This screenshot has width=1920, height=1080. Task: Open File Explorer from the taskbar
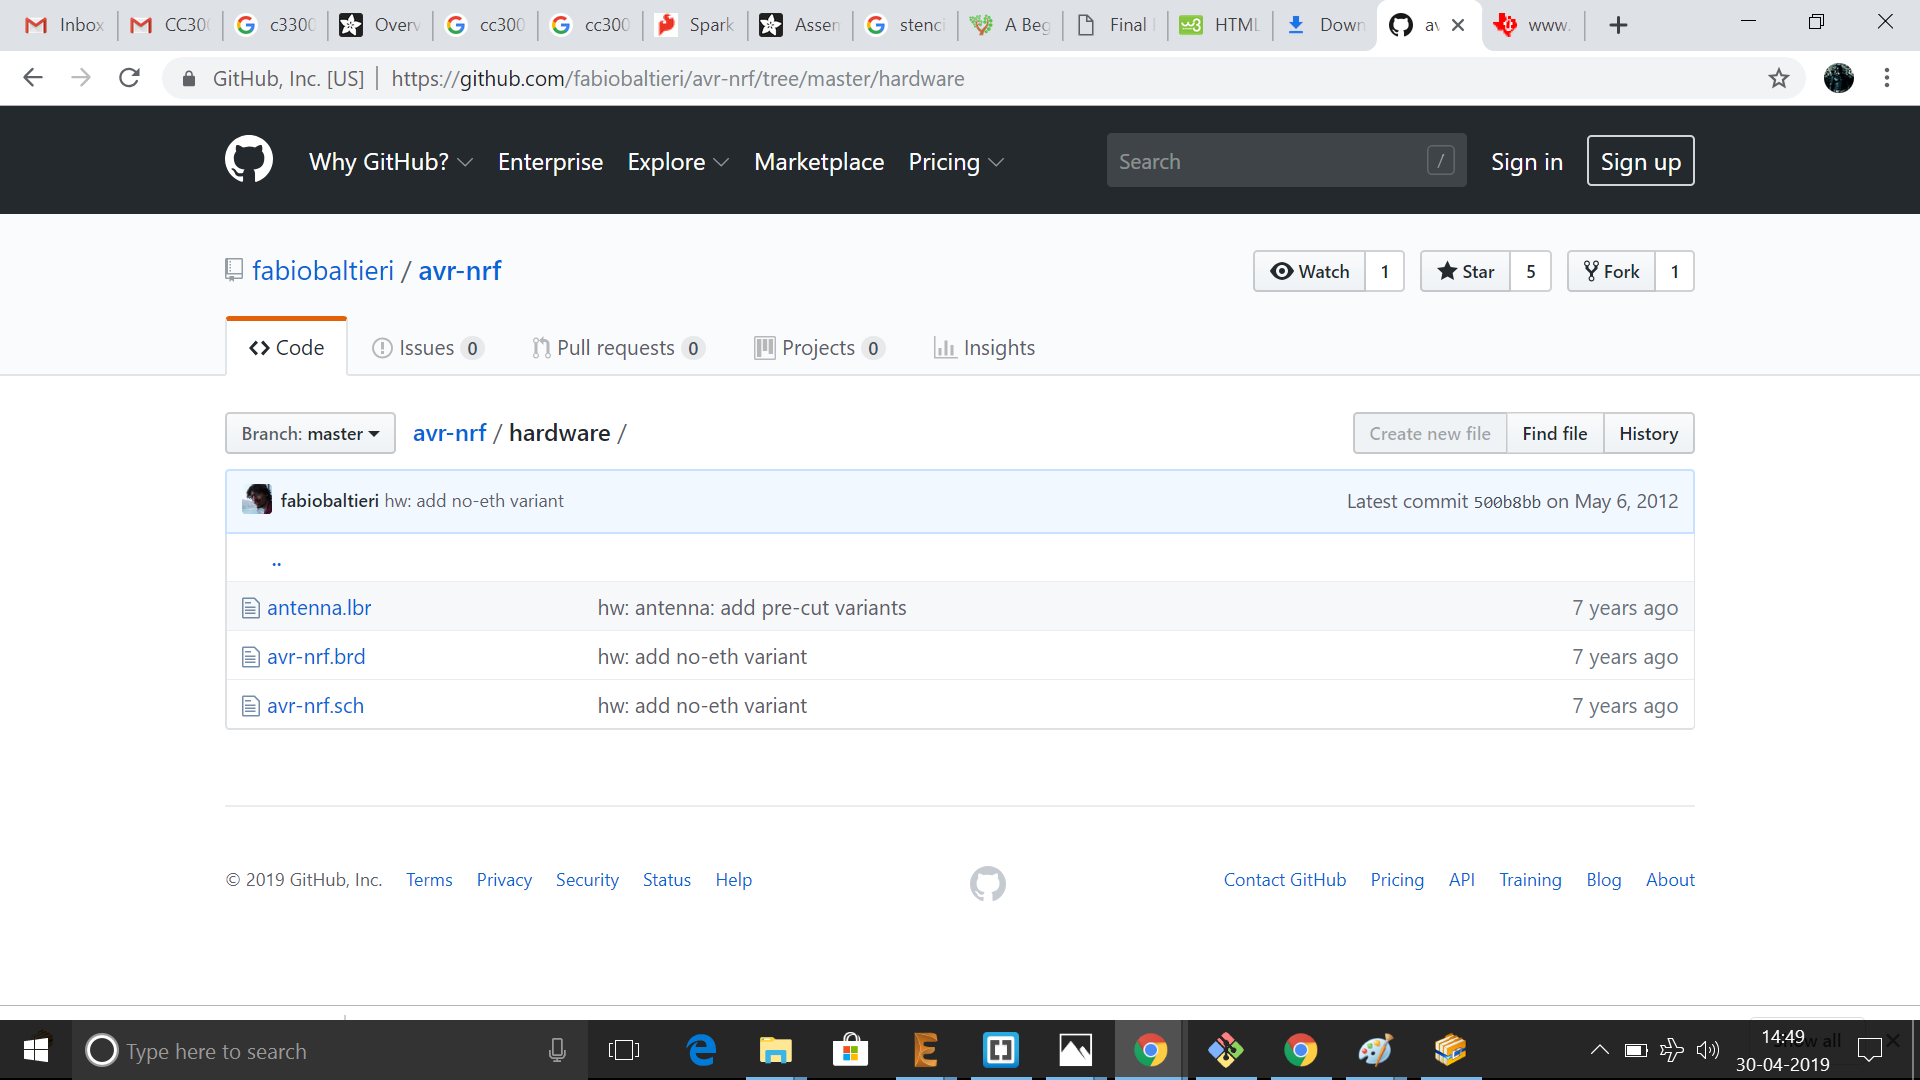[775, 1050]
